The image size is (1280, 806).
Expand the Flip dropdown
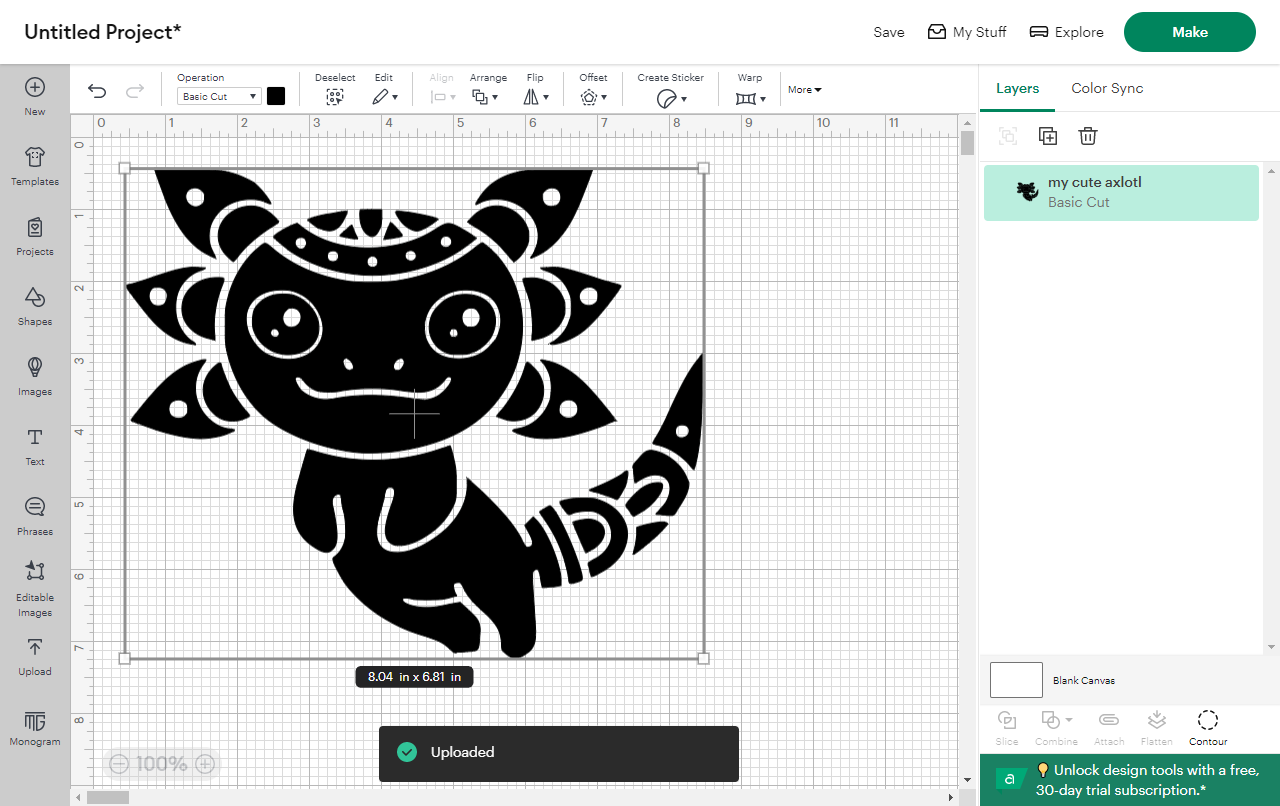pyautogui.click(x=535, y=96)
